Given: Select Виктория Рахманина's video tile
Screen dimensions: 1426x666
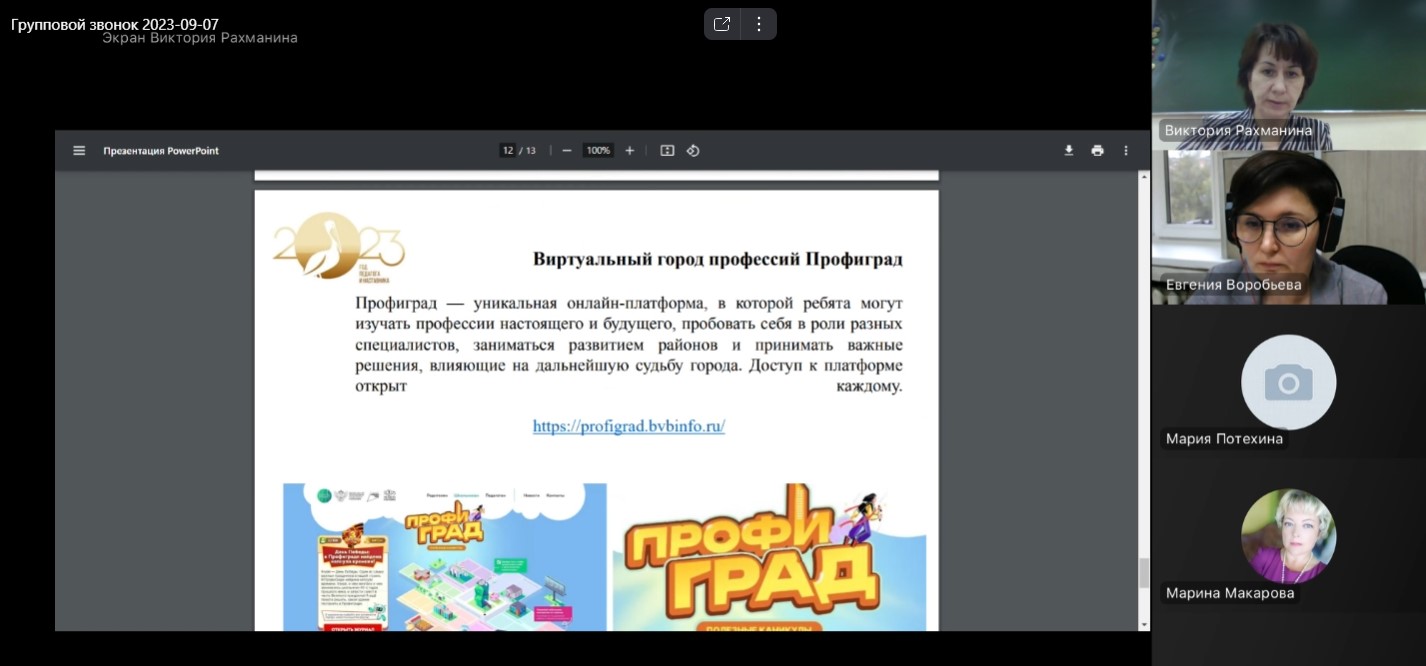Looking at the screenshot, I should point(1288,75).
